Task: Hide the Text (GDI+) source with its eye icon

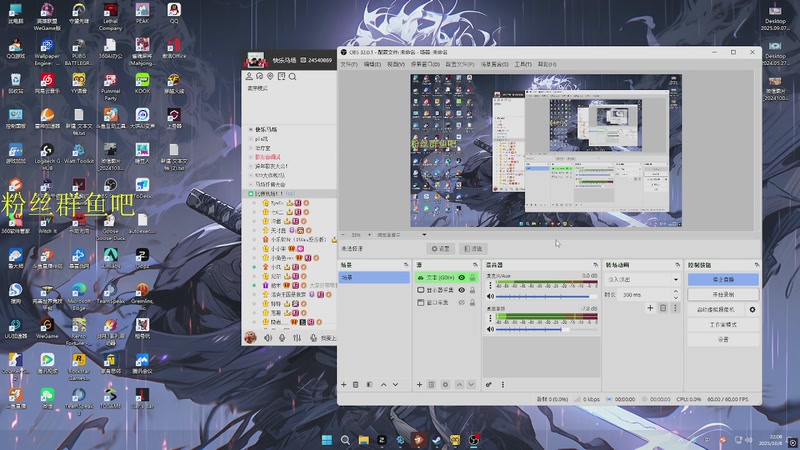Action: (x=462, y=278)
